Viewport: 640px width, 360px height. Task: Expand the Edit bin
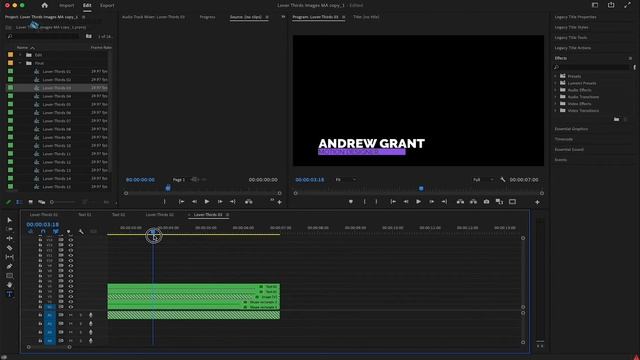pos(20,55)
